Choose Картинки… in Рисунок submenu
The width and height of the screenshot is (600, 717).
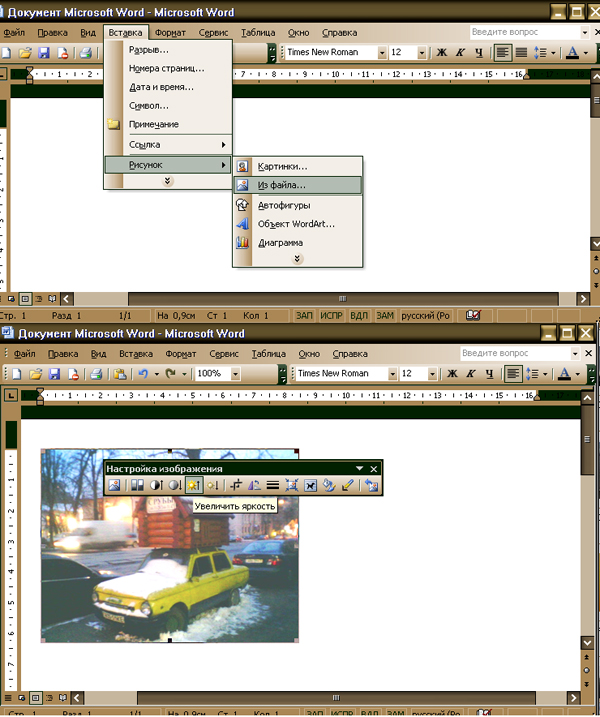pos(297,166)
